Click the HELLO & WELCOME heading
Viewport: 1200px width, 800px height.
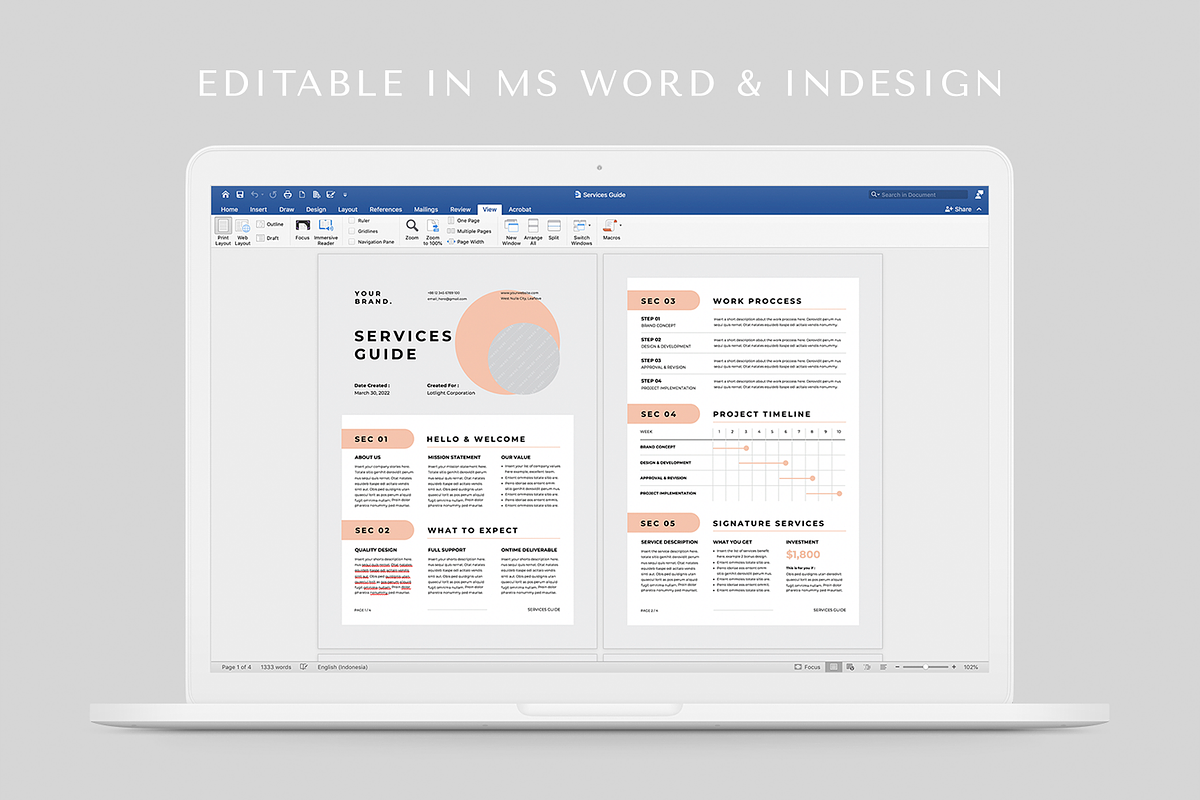[476, 439]
